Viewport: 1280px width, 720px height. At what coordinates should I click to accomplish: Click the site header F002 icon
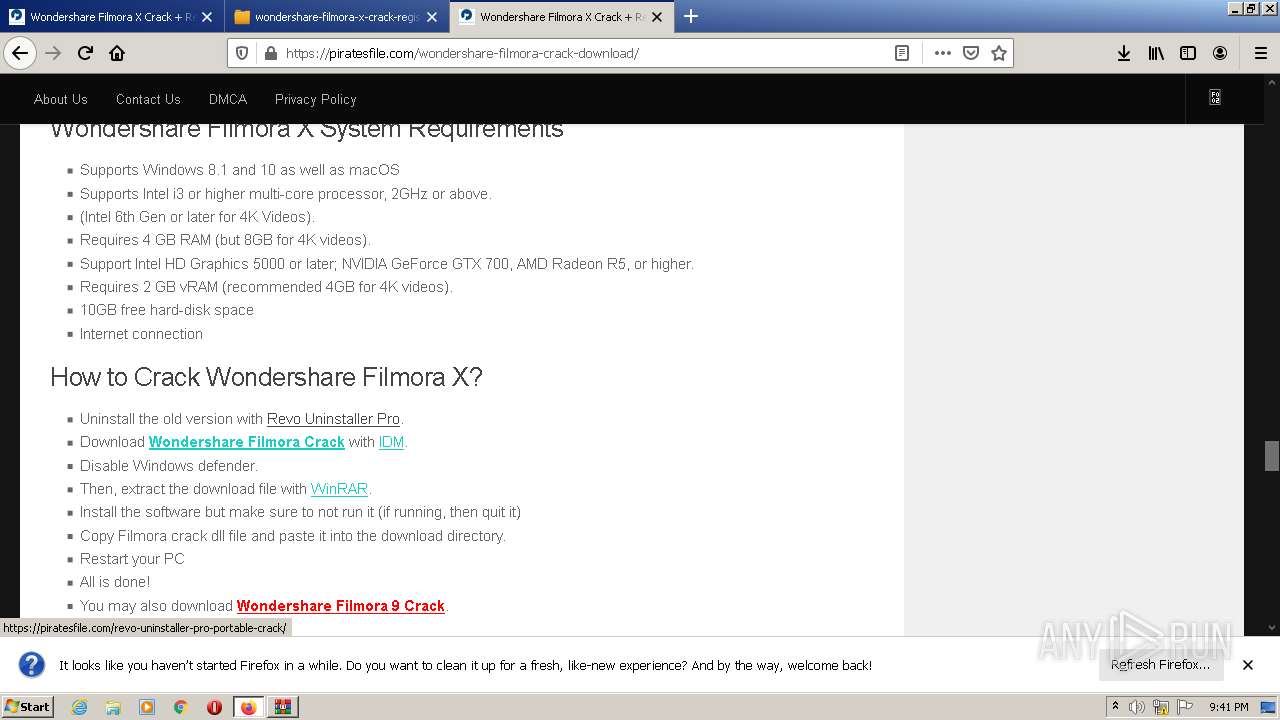1215,98
